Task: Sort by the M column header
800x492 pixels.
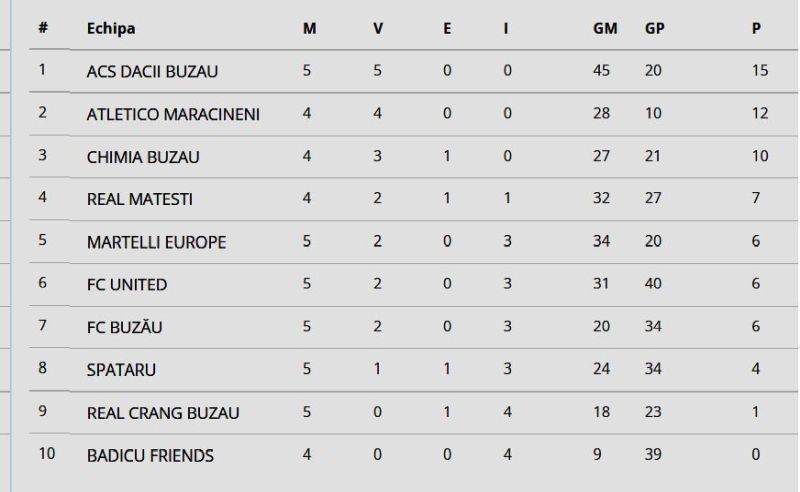Action: [309, 28]
